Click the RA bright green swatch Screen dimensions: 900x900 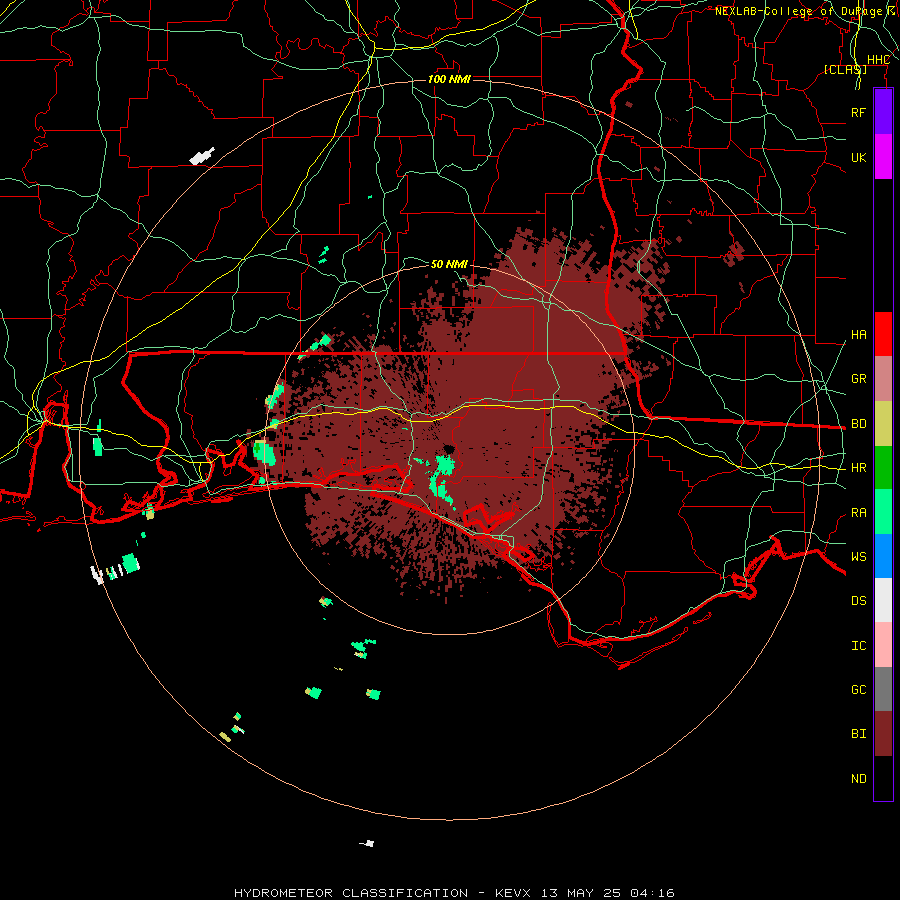click(x=883, y=512)
